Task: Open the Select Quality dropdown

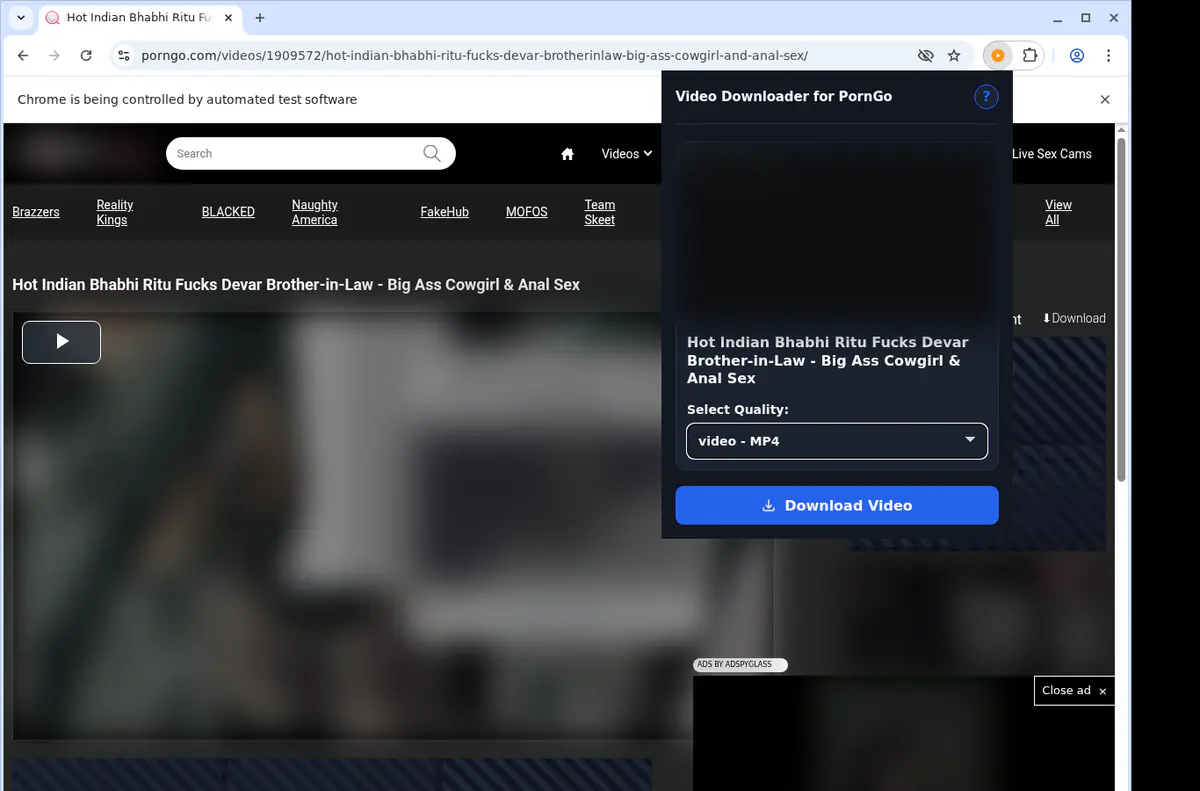Action: (837, 441)
